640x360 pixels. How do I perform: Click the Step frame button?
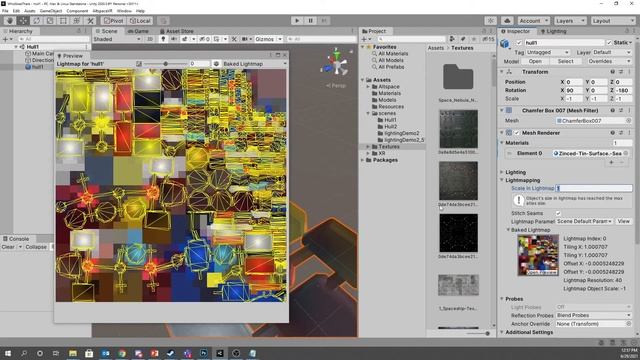[324, 20]
